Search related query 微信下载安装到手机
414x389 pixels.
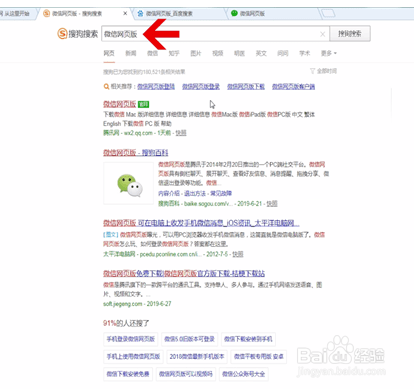click(x=248, y=339)
